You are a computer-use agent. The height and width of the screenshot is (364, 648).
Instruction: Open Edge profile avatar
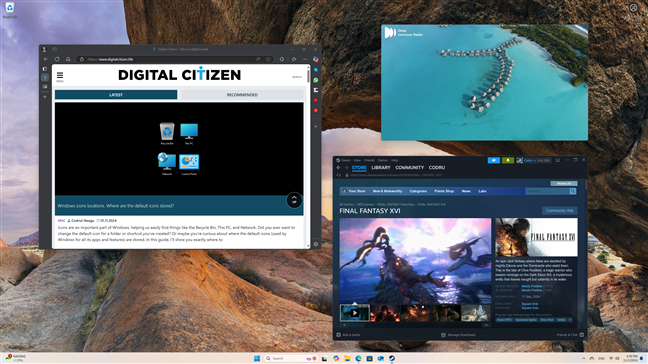44,49
